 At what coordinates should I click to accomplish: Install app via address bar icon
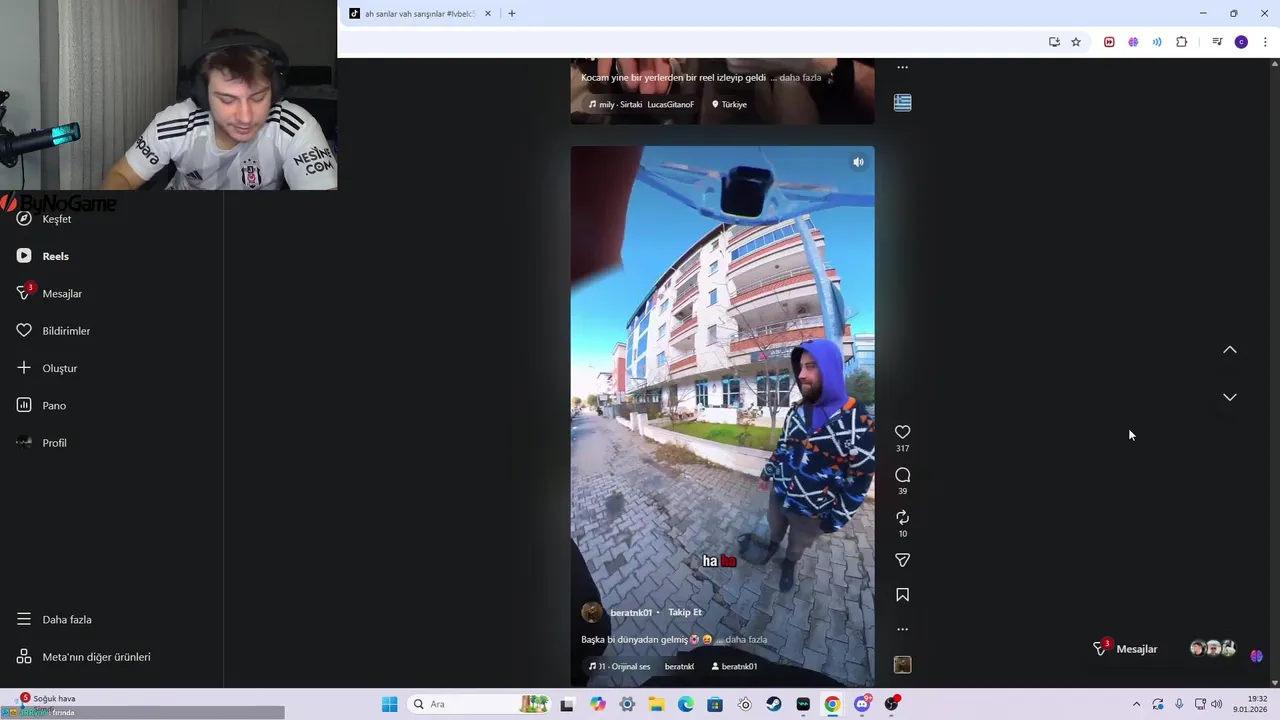pos(1054,42)
